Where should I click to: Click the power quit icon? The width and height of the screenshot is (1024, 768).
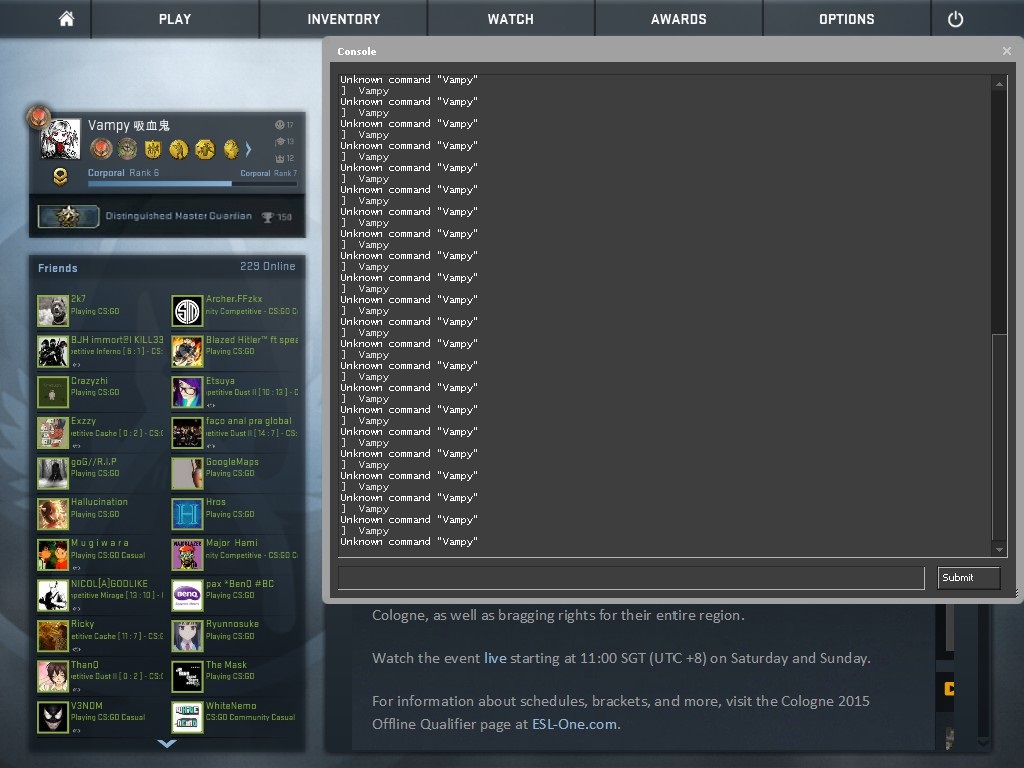pos(955,19)
